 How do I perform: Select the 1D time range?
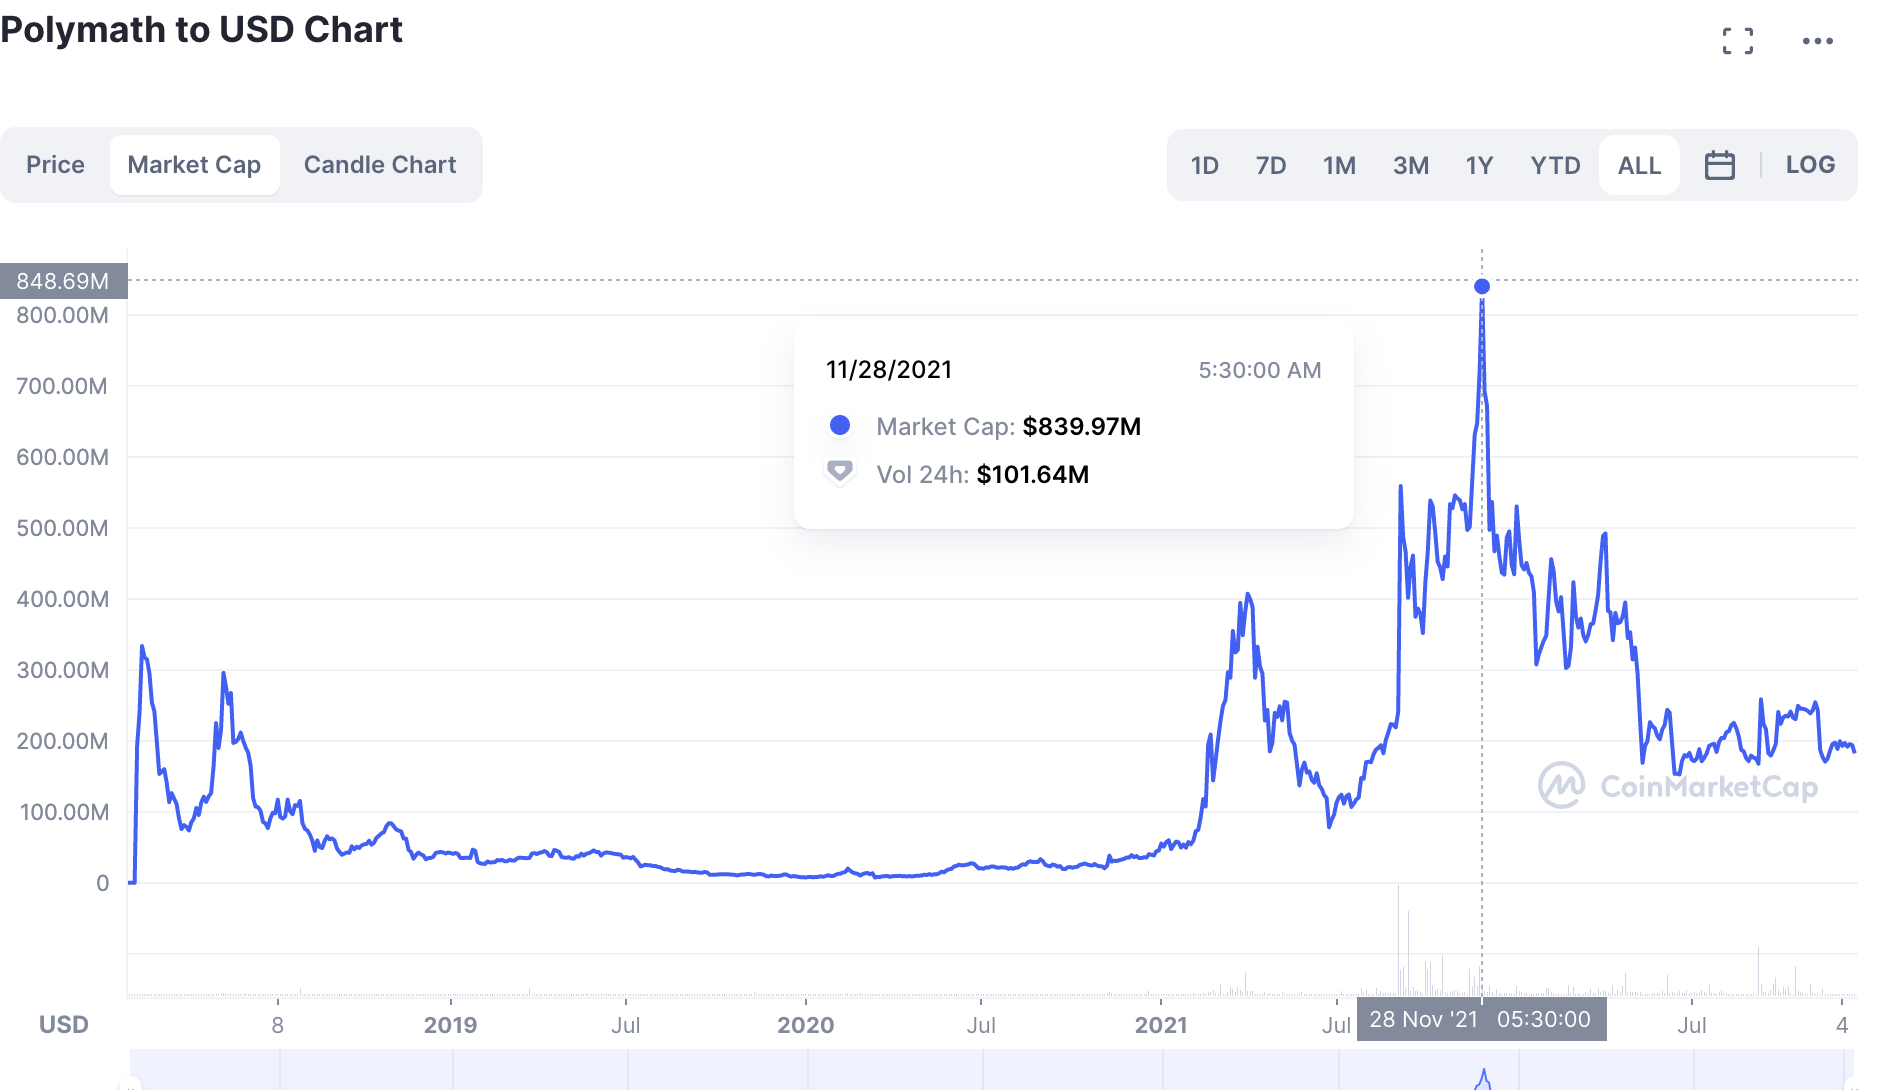click(1204, 165)
